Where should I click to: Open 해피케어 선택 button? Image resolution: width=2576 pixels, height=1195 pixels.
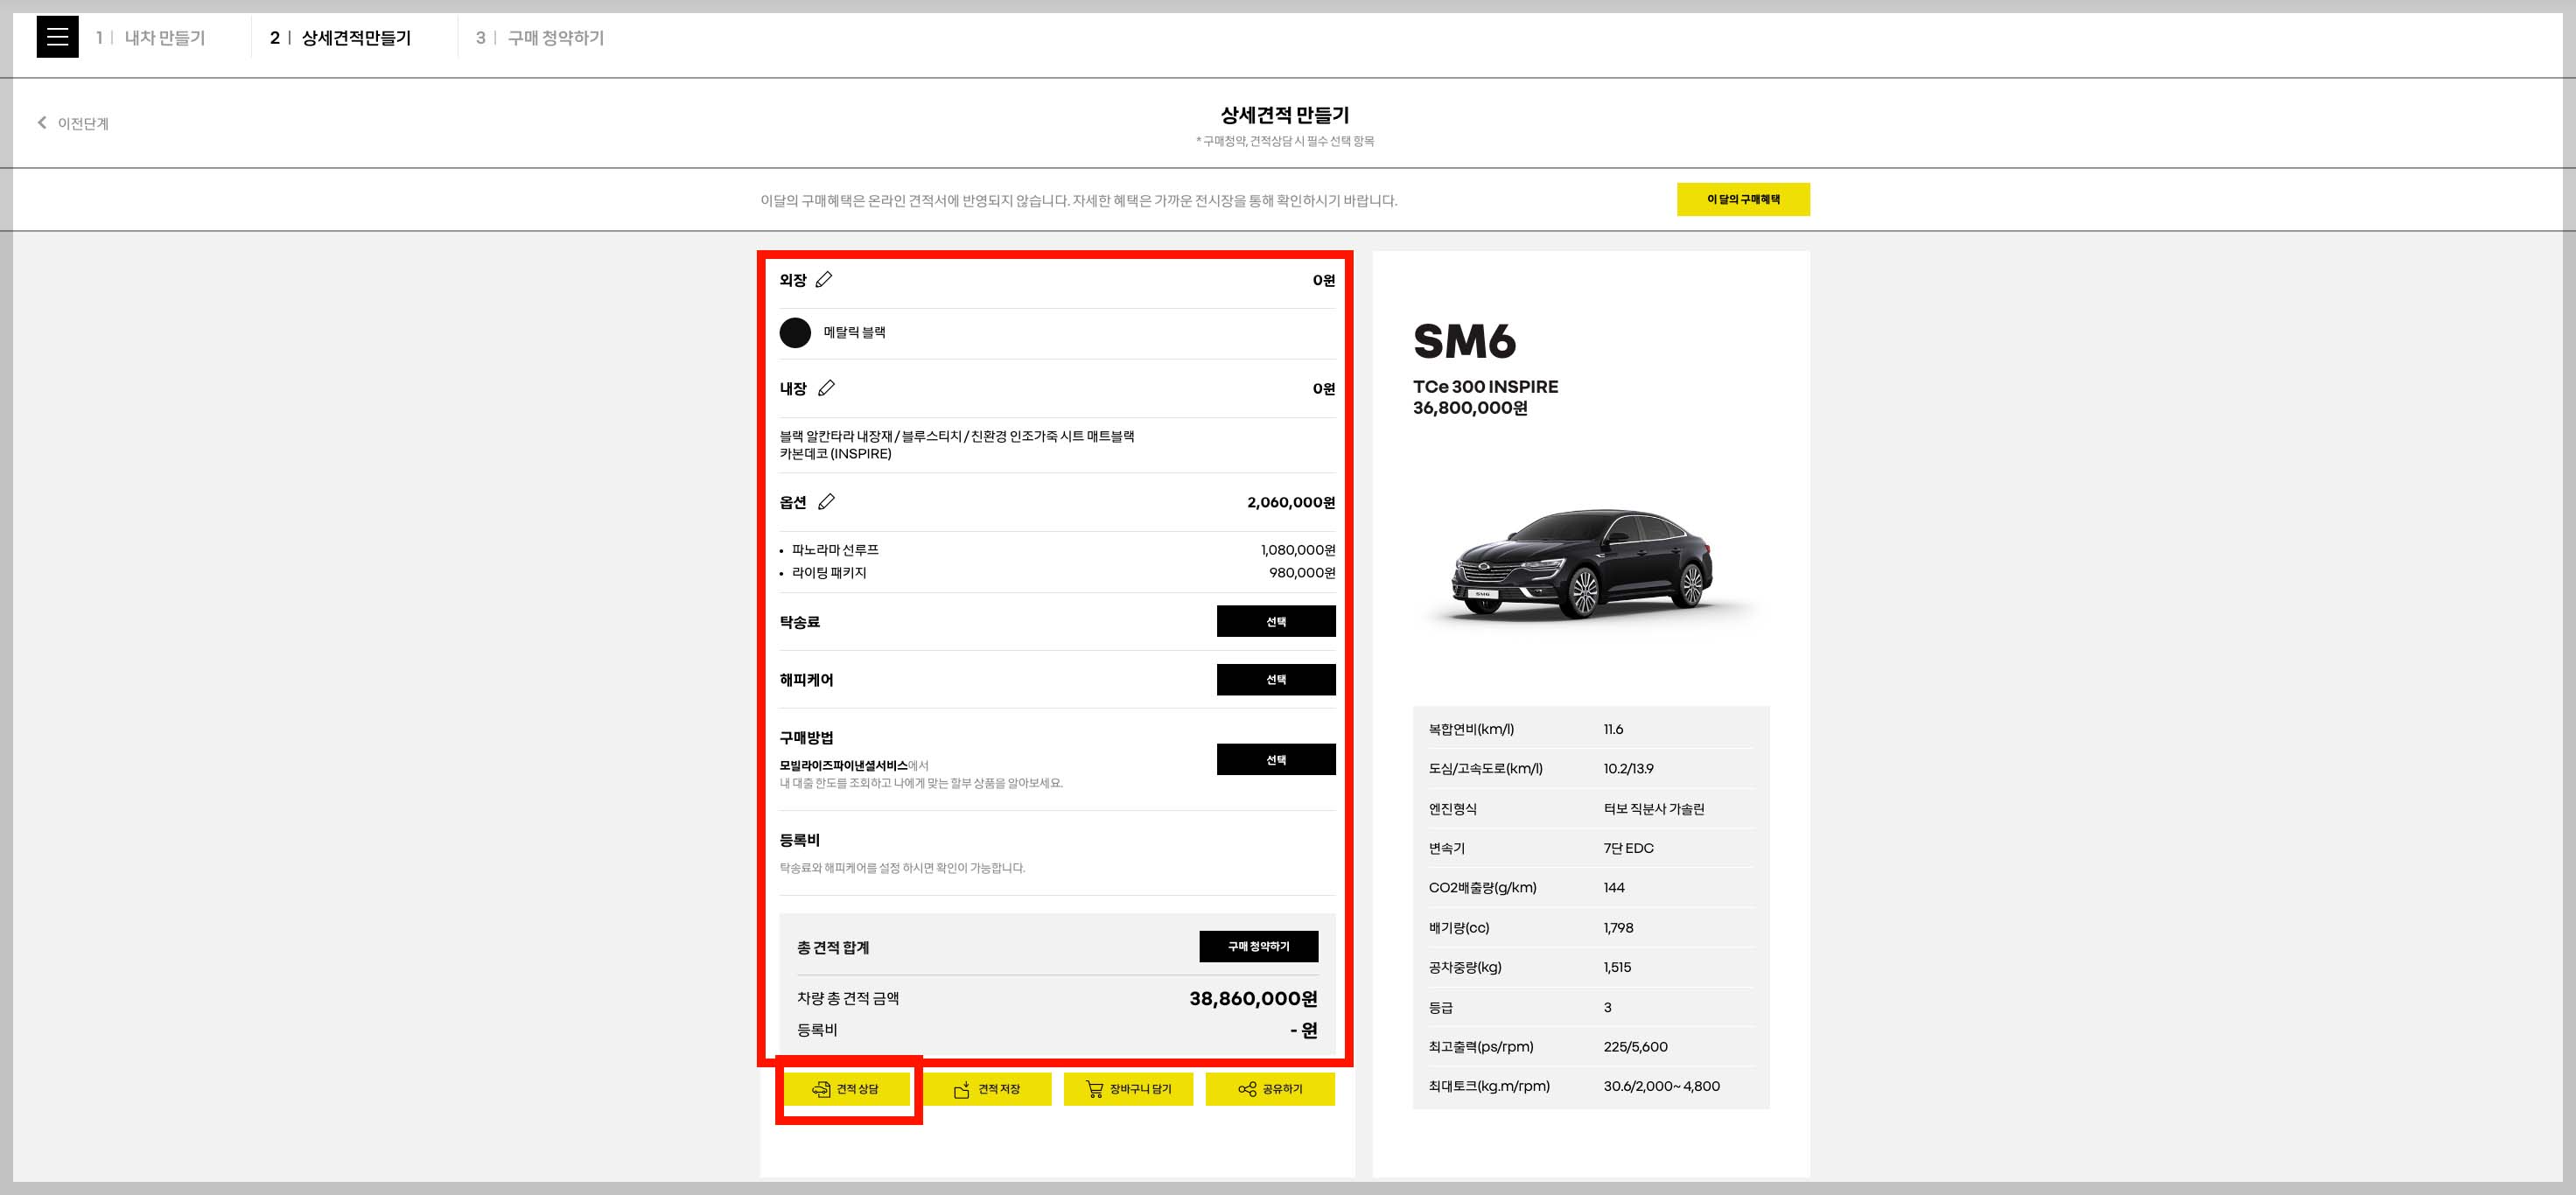click(1275, 679)
